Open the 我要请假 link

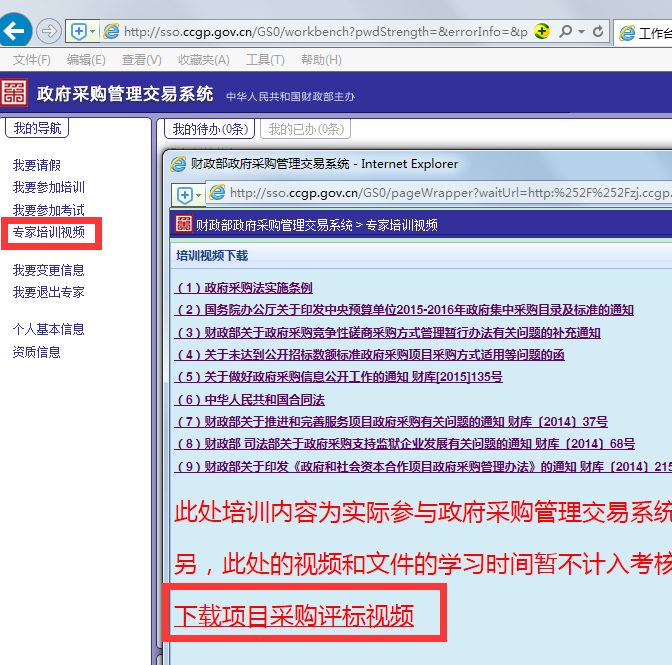(x=37, y=165)
